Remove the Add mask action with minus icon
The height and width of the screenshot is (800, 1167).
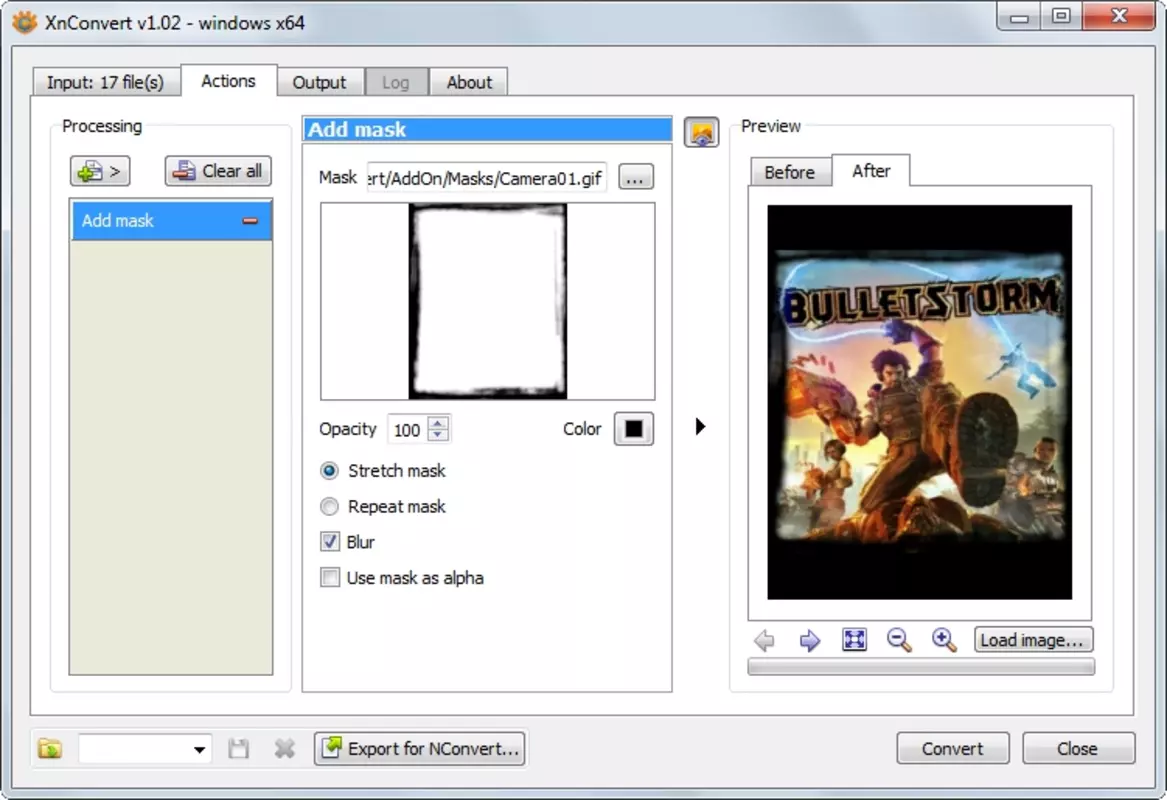click(250, 221)
